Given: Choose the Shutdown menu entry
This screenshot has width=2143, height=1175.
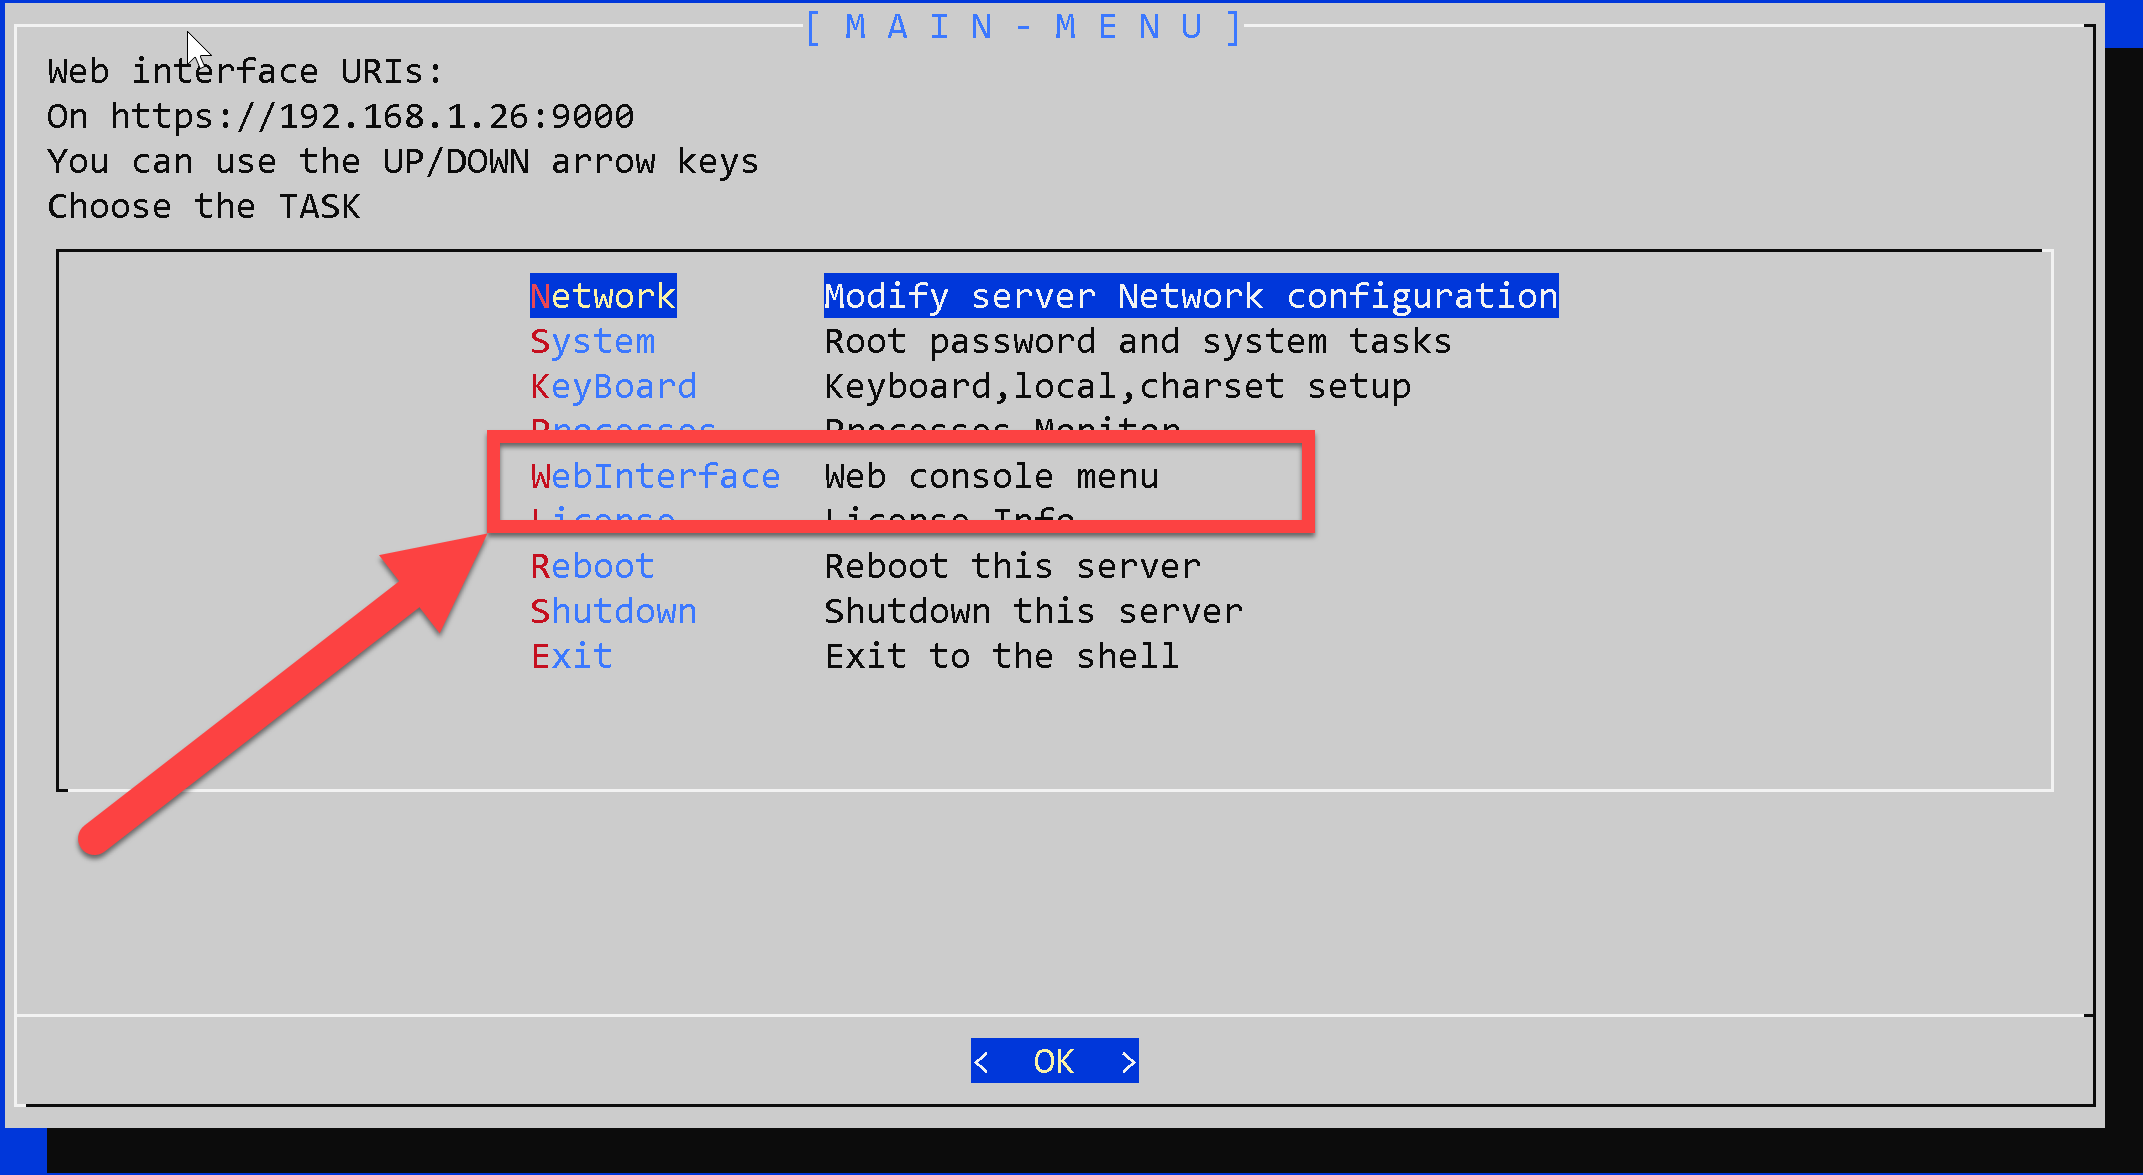Looking at the screenshot, I should click(x=613, y=611).
